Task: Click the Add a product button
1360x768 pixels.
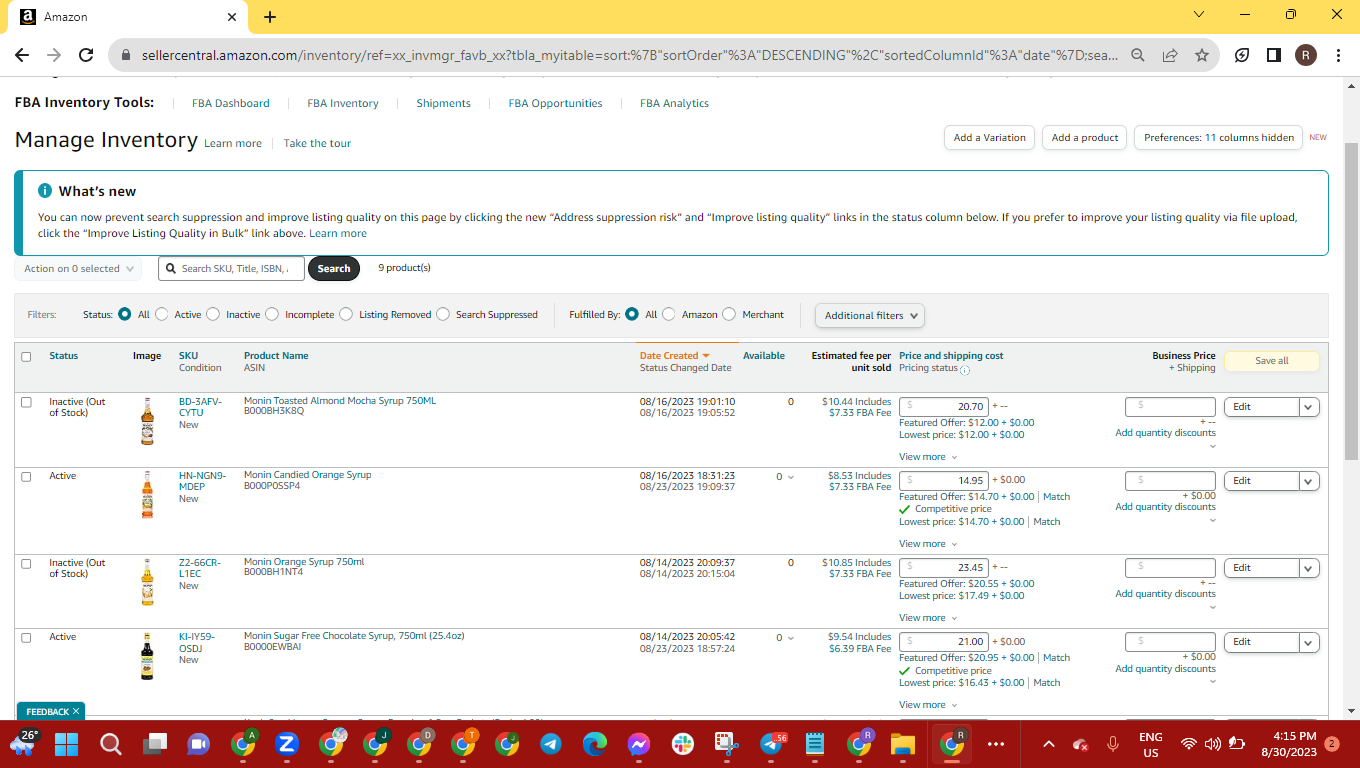Action: pyautogui.click(x=1085, y=138)
